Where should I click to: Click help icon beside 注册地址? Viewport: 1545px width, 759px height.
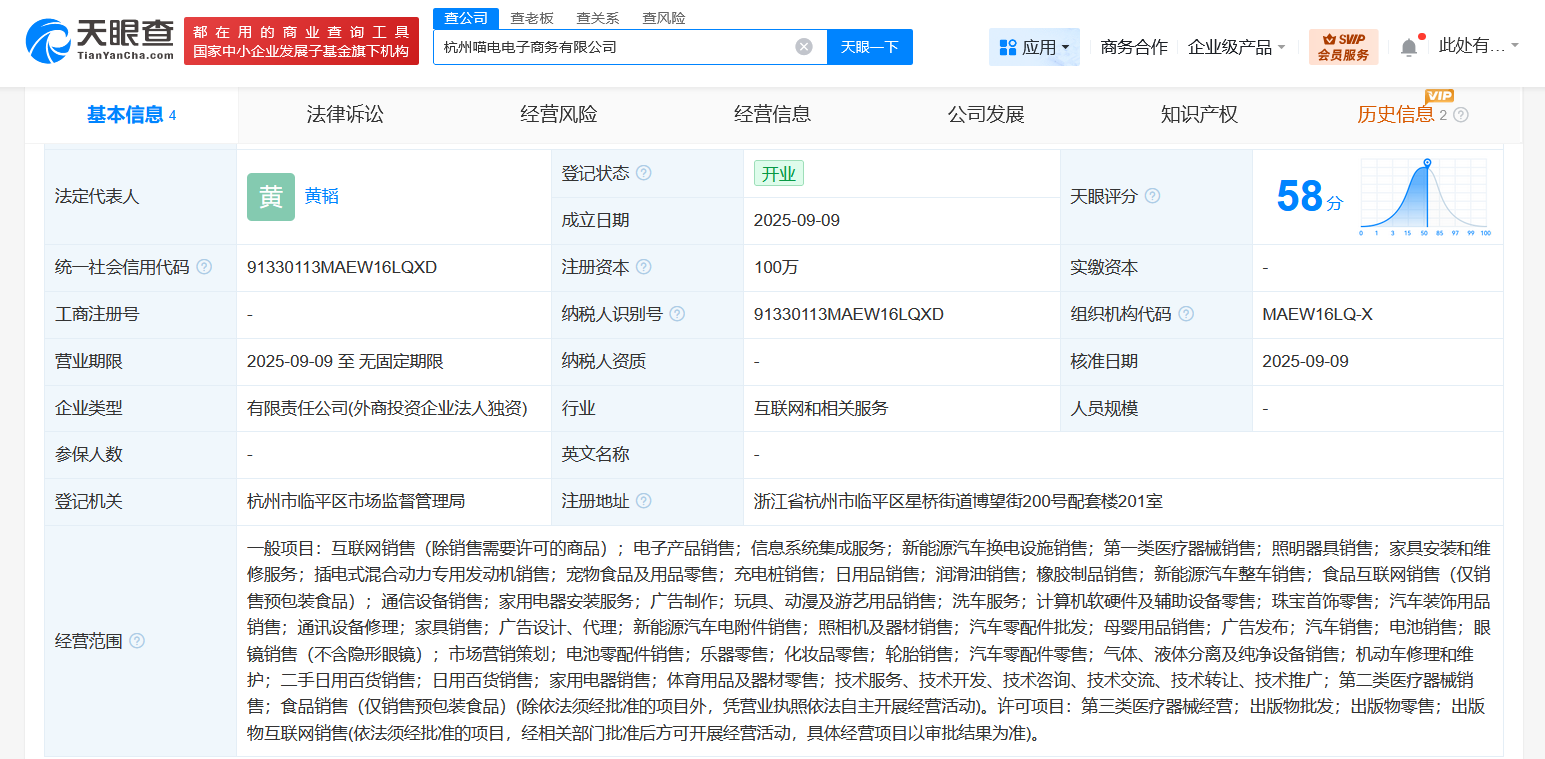coord(644,501)
